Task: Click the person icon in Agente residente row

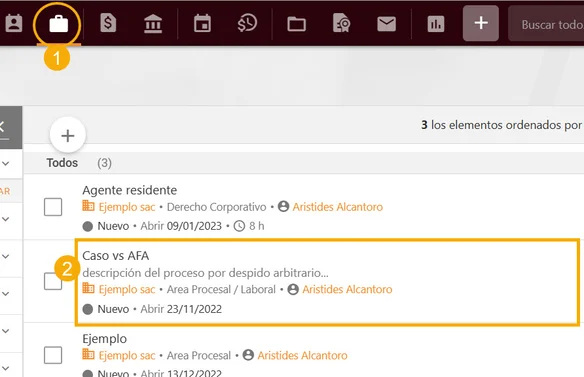Action: [x=283, y=206]
